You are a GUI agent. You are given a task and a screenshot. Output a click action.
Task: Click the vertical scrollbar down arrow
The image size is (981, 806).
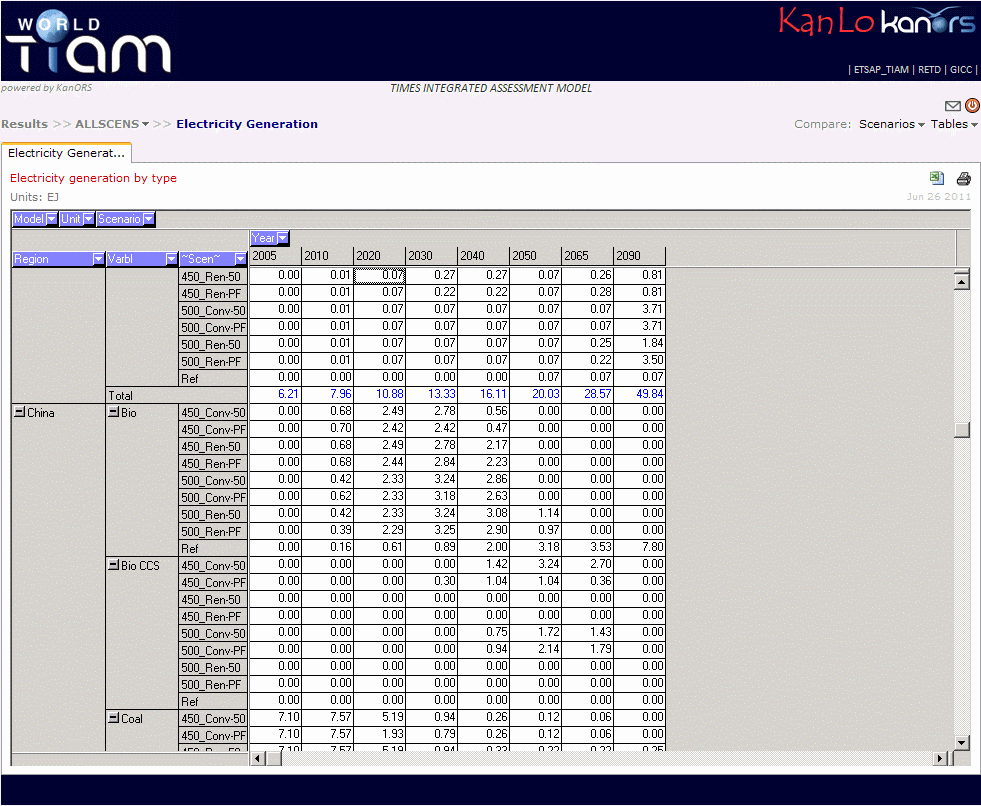coord(962,743)
